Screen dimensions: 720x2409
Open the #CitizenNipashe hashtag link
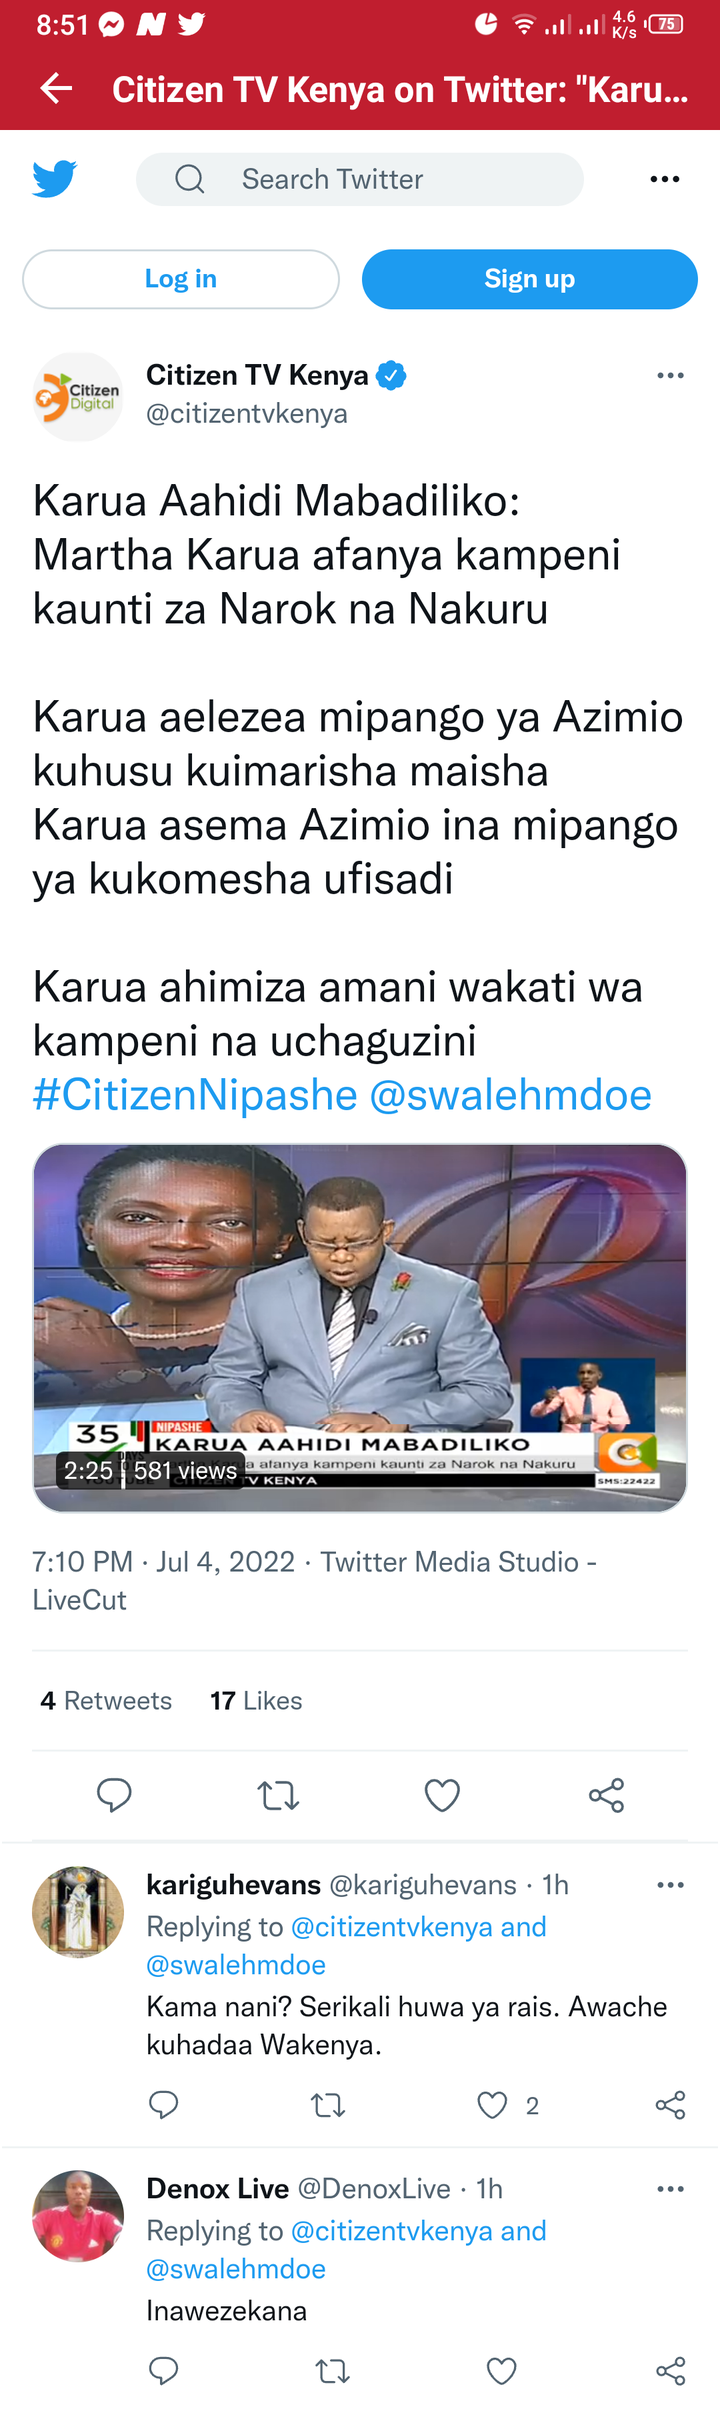pyautogui.click(x=195, y=1095)
